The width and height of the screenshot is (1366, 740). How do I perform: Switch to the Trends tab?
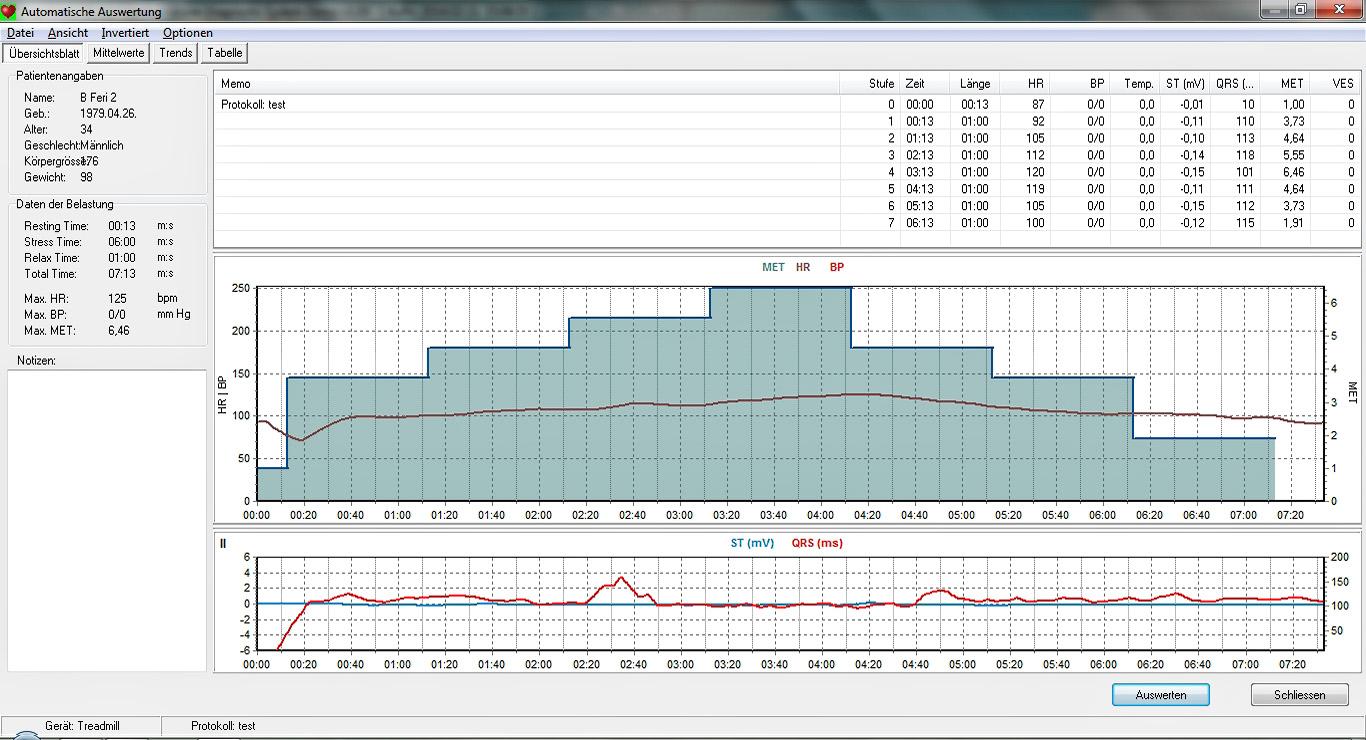click(175, 53)
